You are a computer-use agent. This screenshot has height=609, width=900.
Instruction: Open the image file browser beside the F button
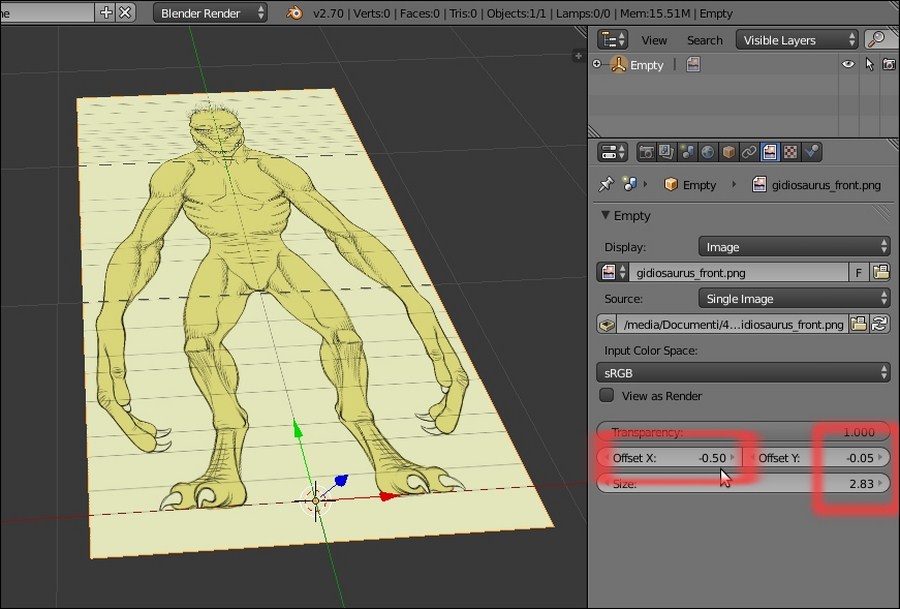[880, 272]
